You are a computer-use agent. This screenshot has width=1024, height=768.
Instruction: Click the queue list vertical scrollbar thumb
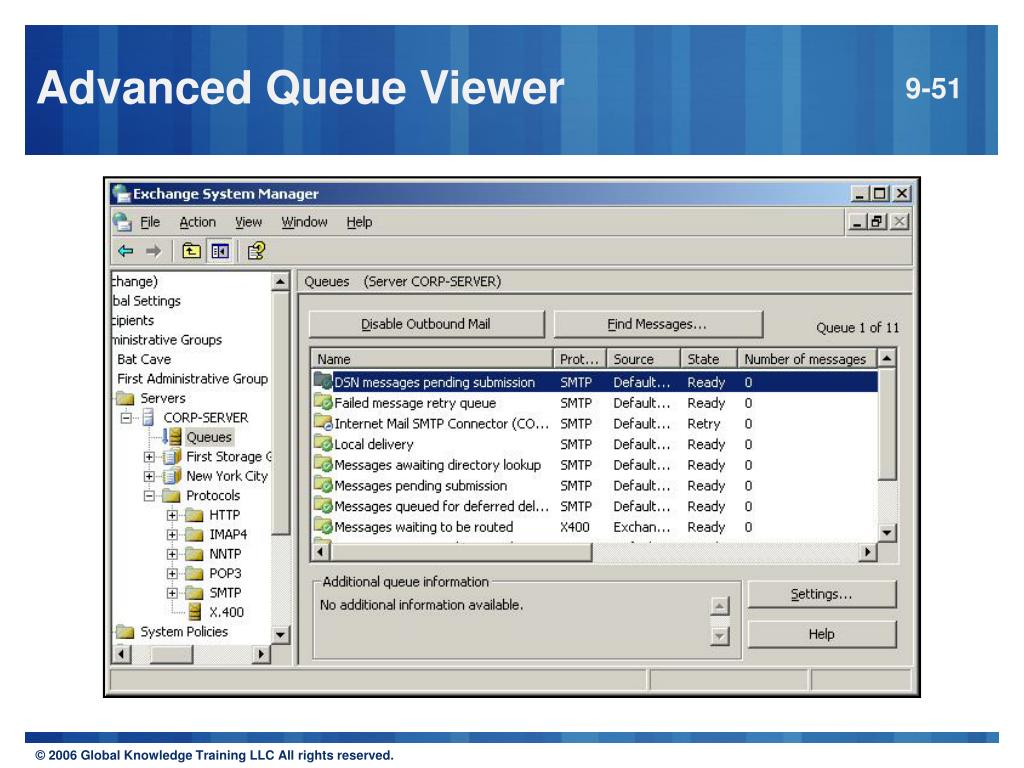[887, 424]
